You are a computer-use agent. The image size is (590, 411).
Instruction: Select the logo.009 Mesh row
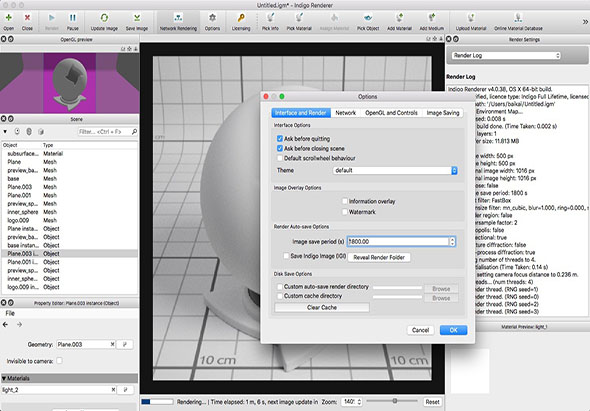[x=70, y=220]
